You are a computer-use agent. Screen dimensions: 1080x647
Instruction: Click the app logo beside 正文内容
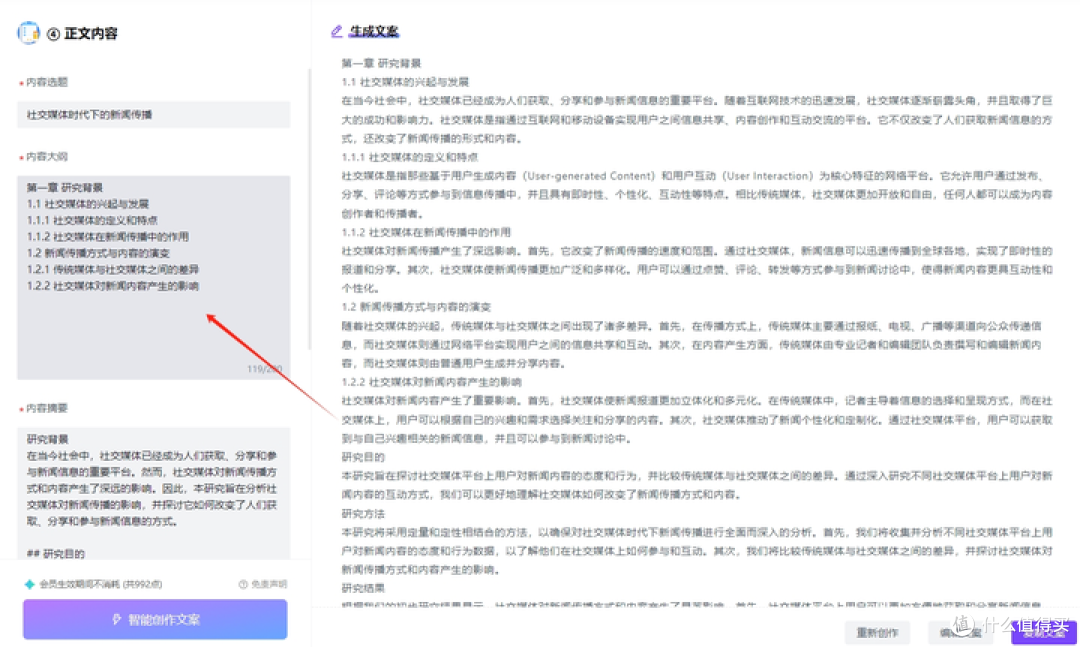[x=28, y=32]
